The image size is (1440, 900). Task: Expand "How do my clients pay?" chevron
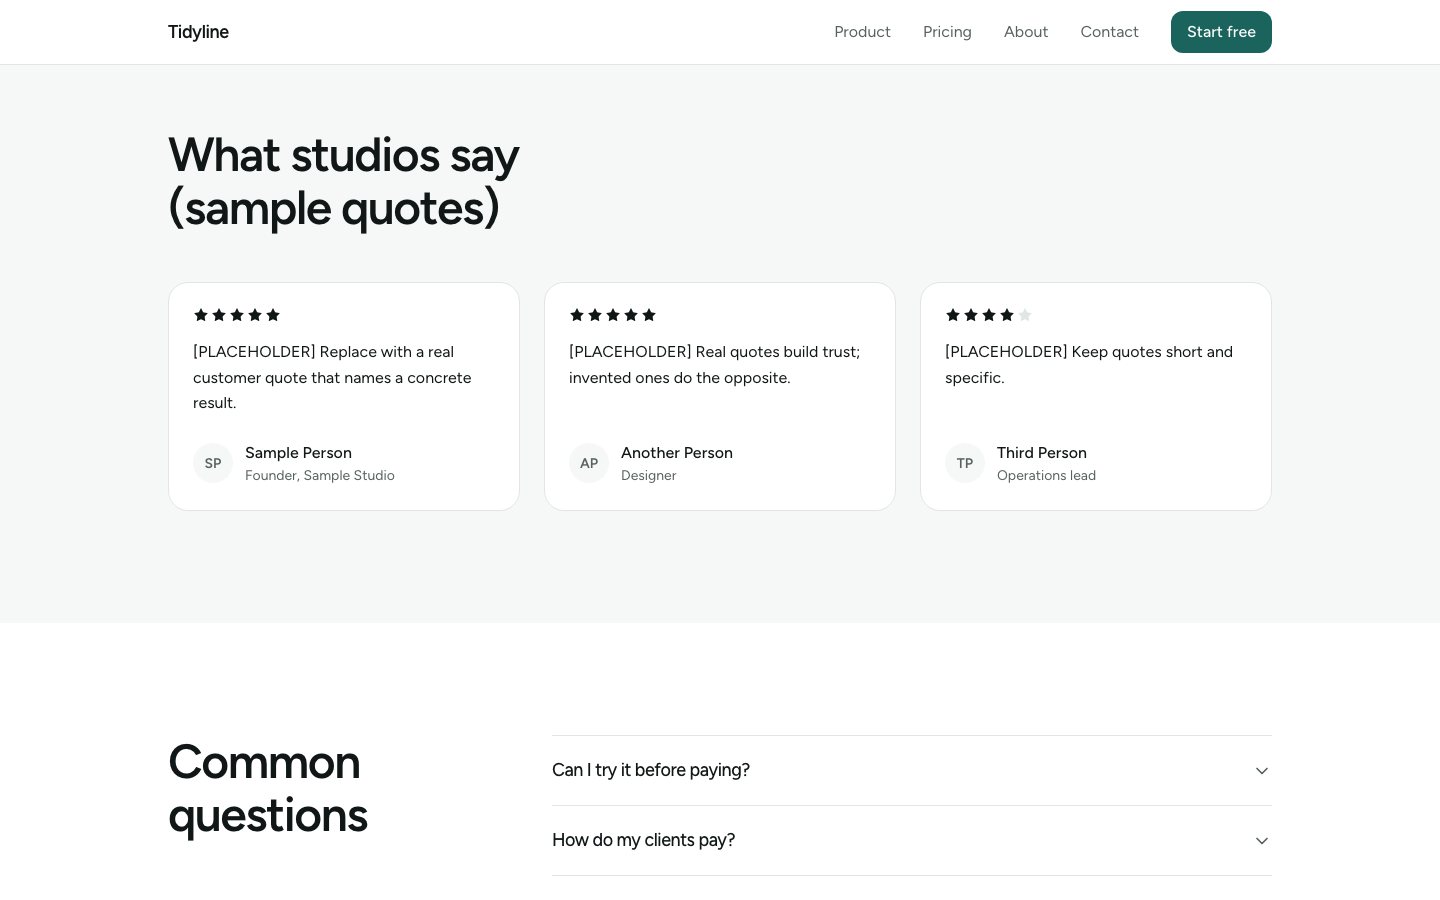click(1262, 841)
